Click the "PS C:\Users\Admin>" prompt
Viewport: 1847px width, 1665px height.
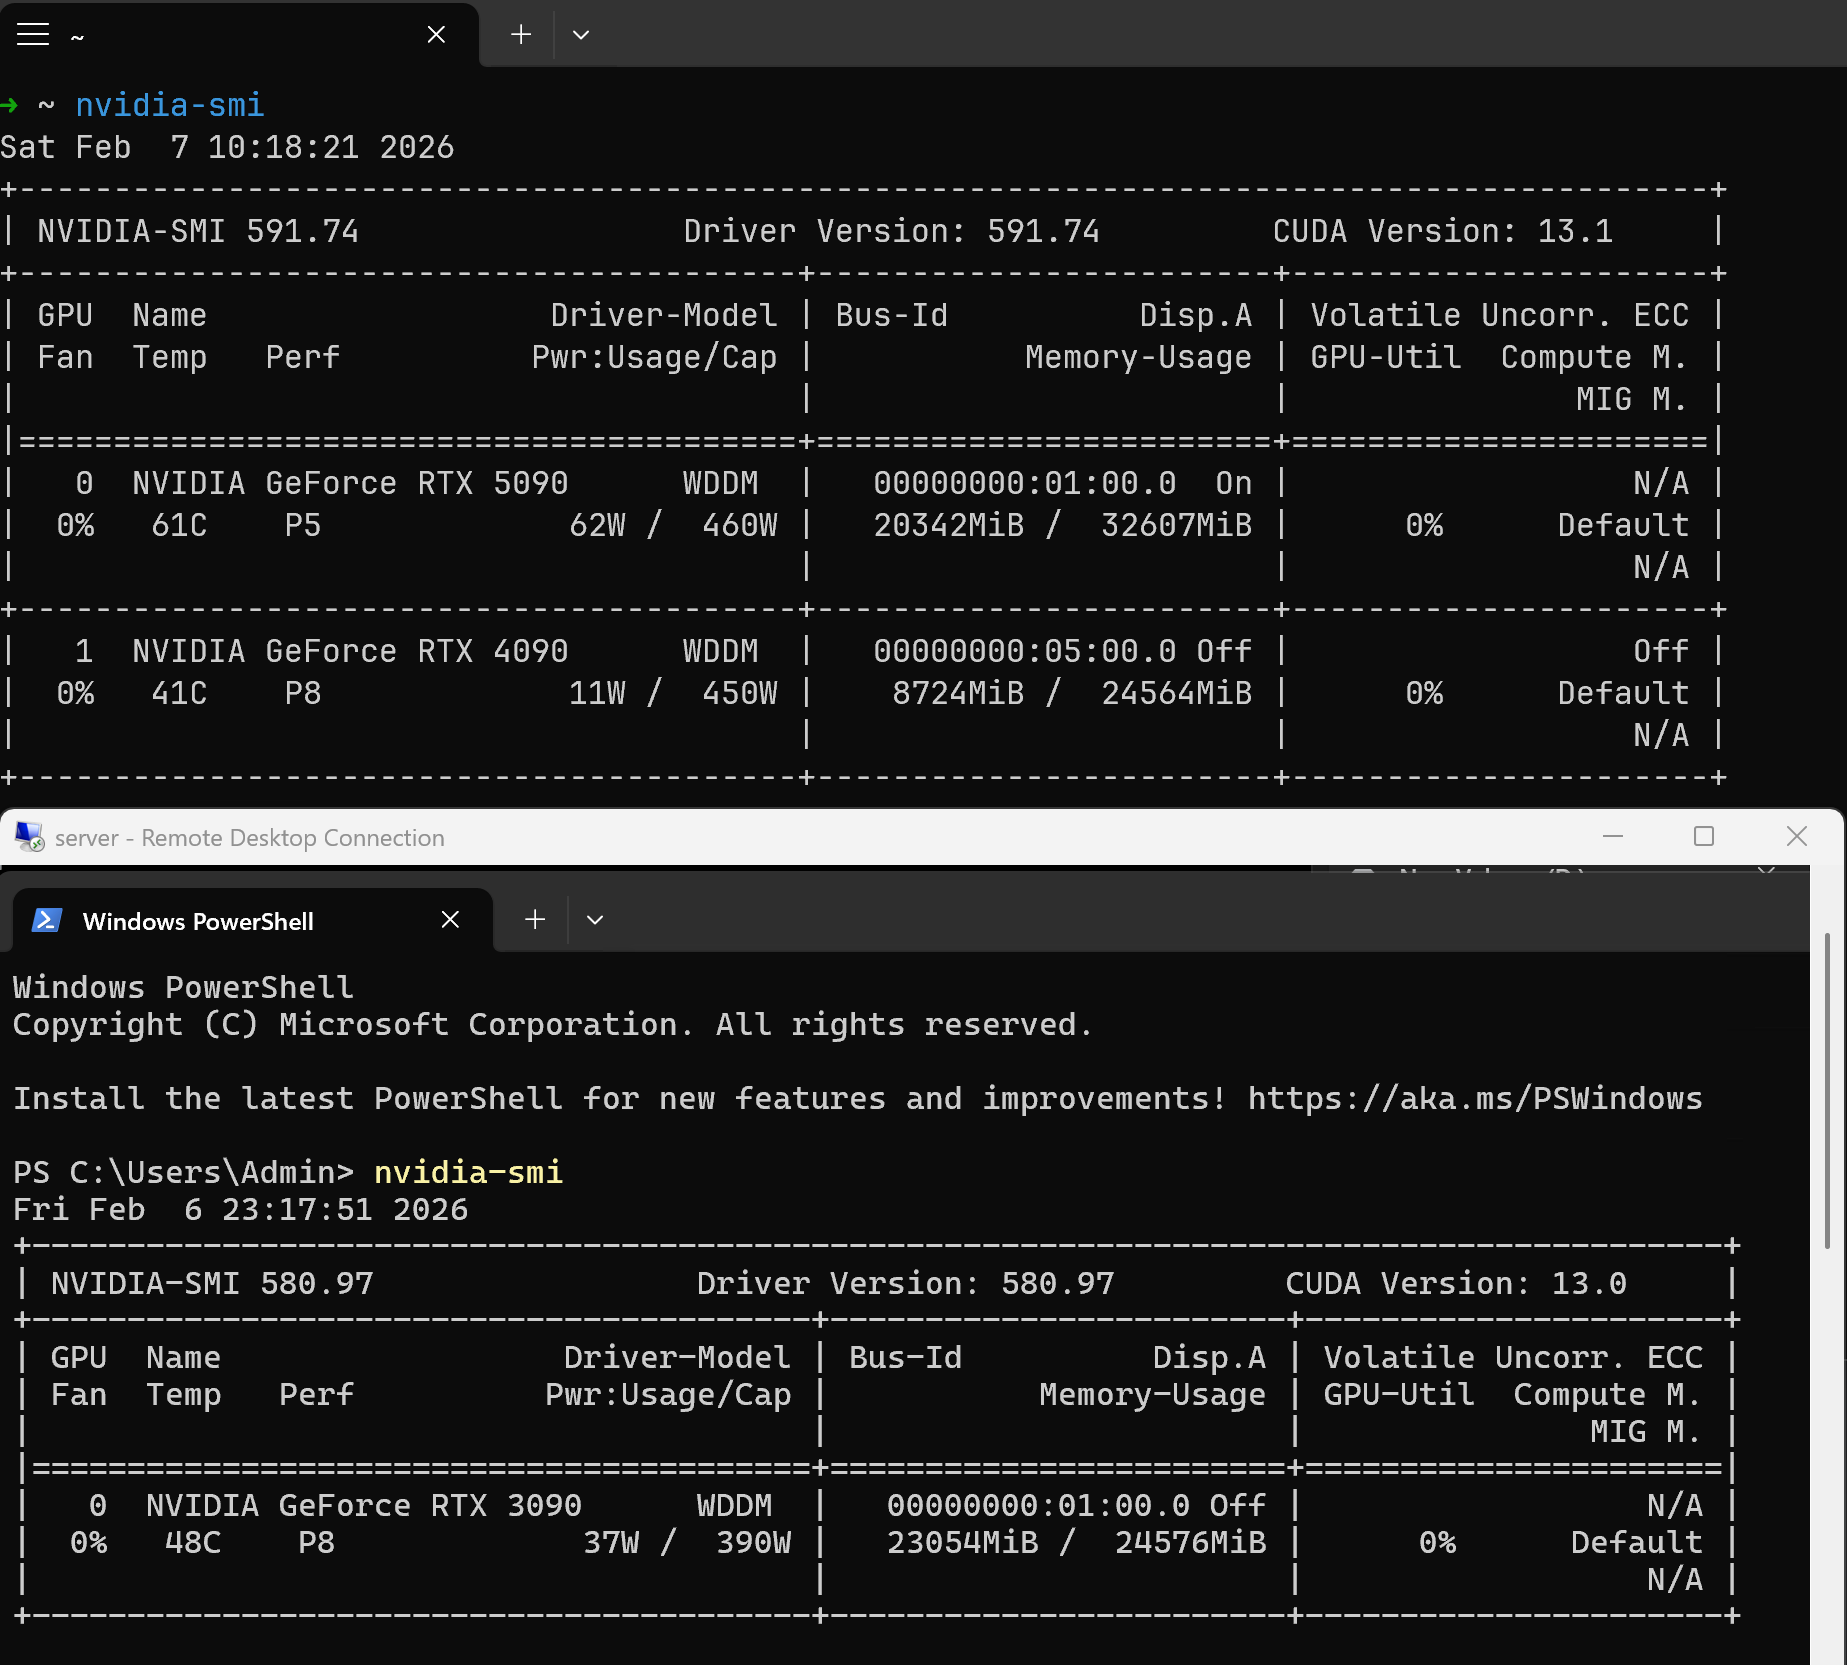pos(184,1173)
